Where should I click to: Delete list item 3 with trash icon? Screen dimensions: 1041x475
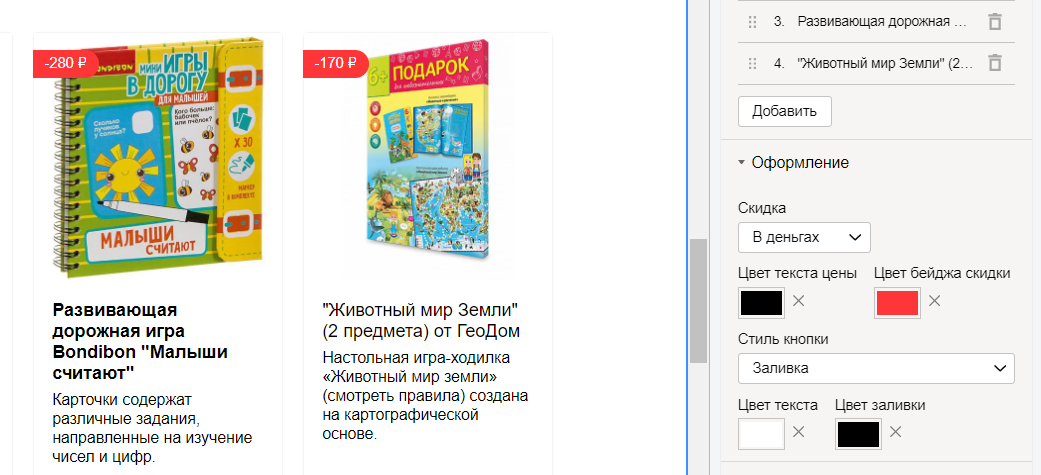[994, 22]
